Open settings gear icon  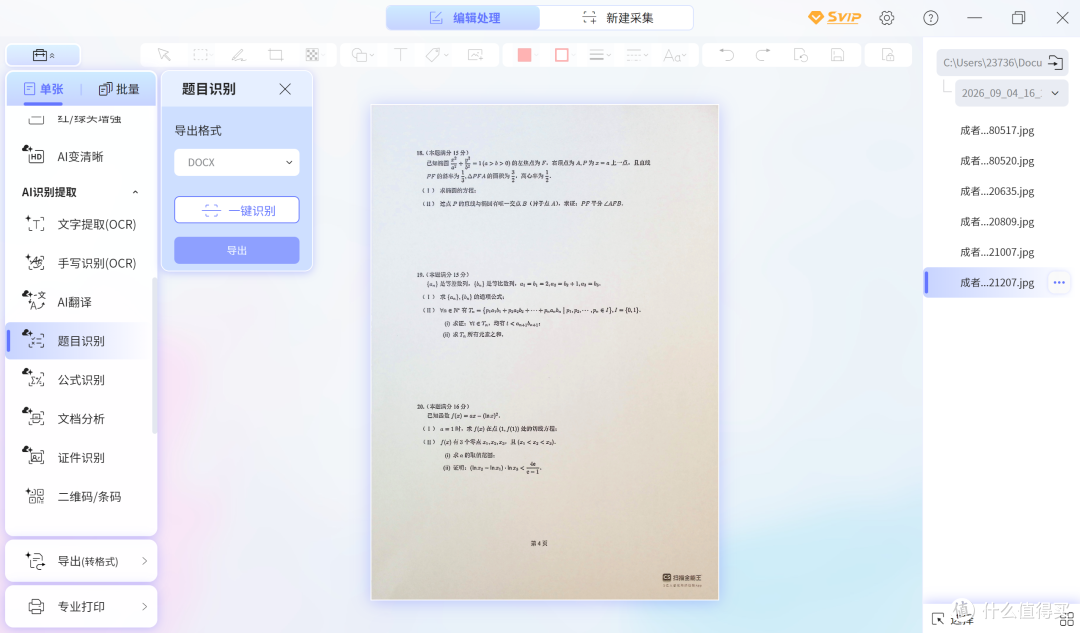886,18
